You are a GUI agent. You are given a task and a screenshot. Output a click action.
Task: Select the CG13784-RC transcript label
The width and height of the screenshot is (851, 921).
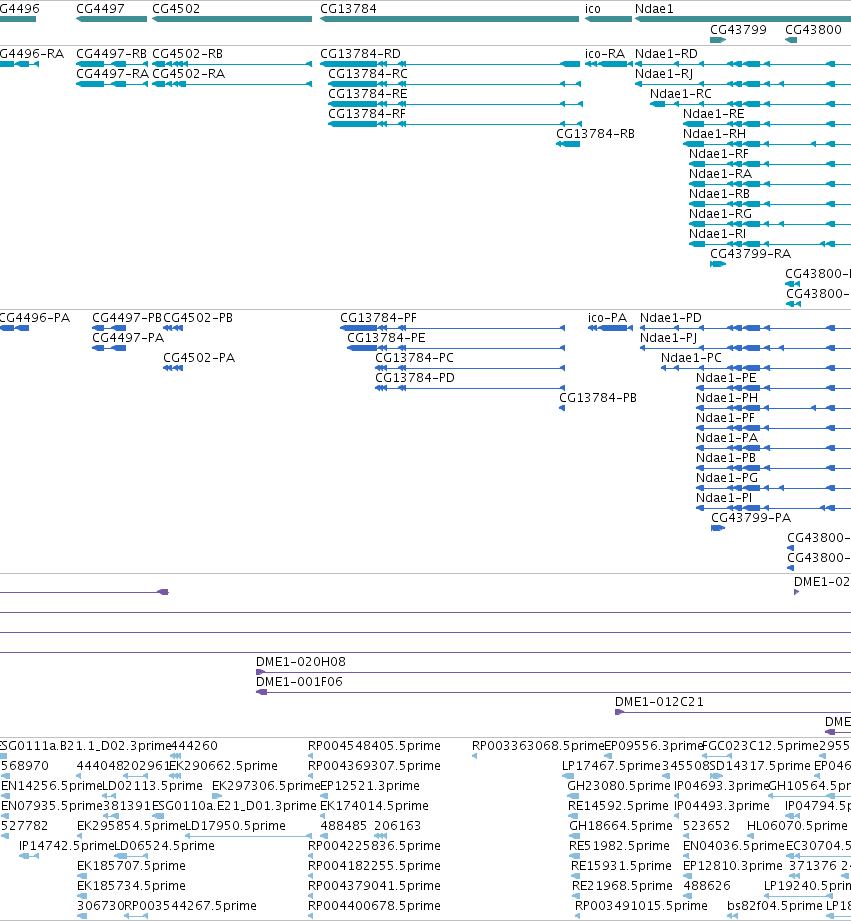(x=368, y=74)
